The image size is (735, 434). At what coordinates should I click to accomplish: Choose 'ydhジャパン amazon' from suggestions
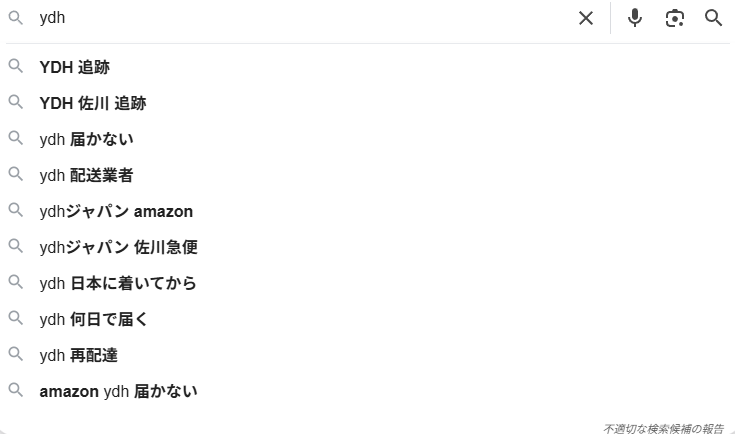coord(116,211)
